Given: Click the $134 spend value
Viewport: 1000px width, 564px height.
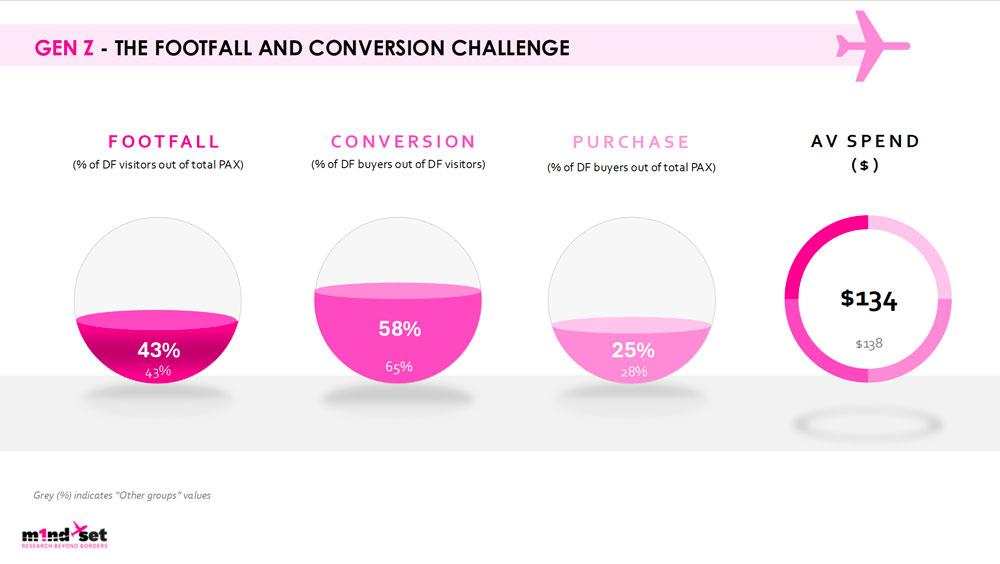Looking at the screenshot, I should [869, 299].
